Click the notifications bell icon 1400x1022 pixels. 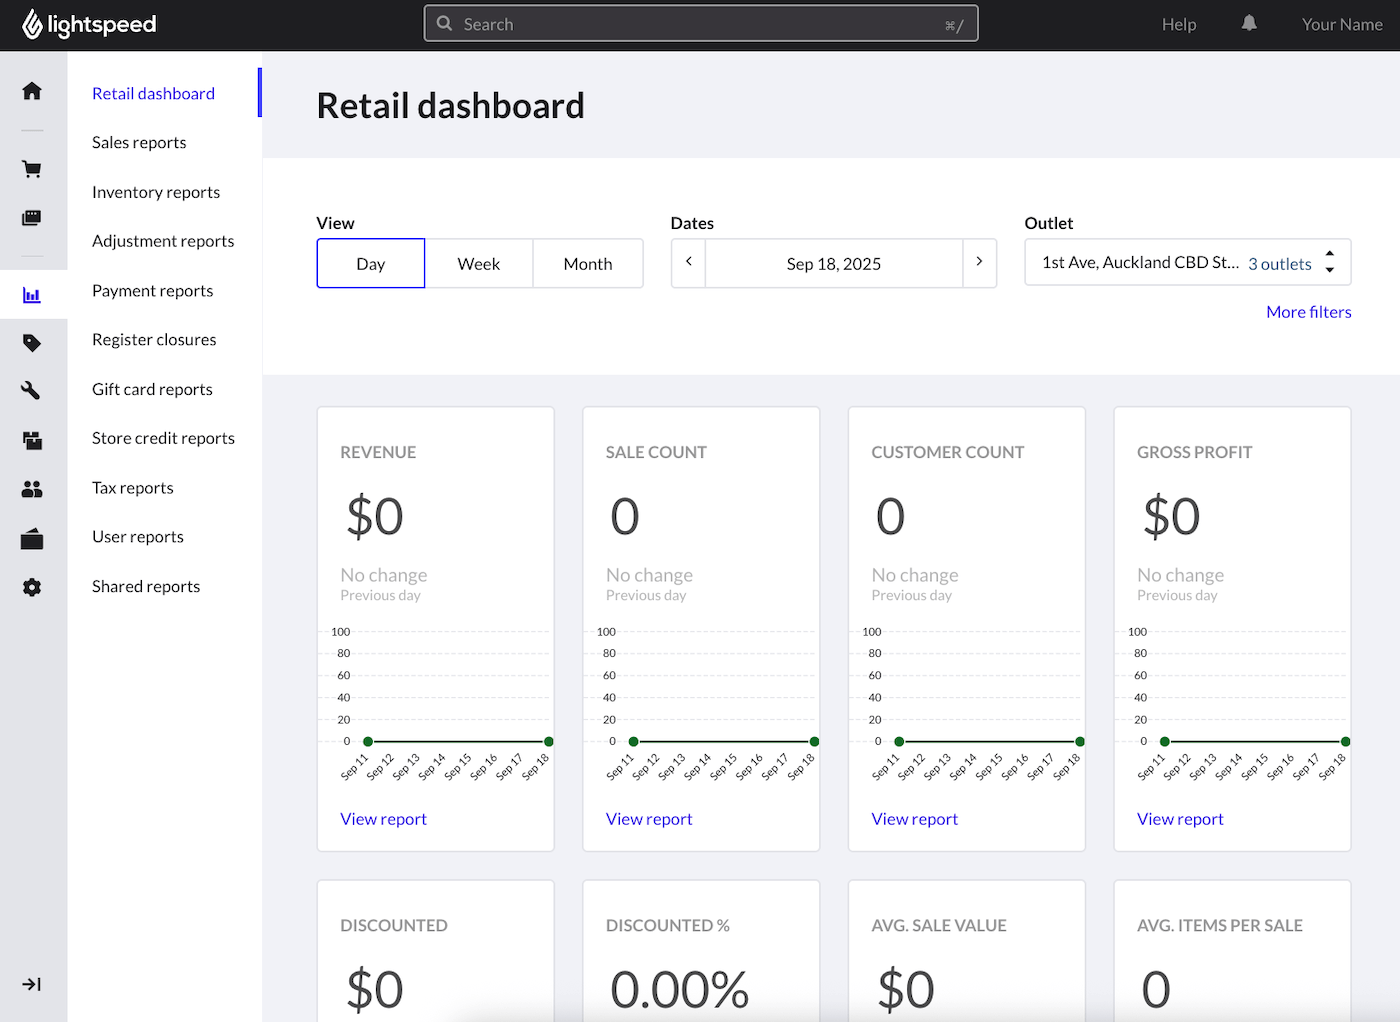(x=1249, y=24)
